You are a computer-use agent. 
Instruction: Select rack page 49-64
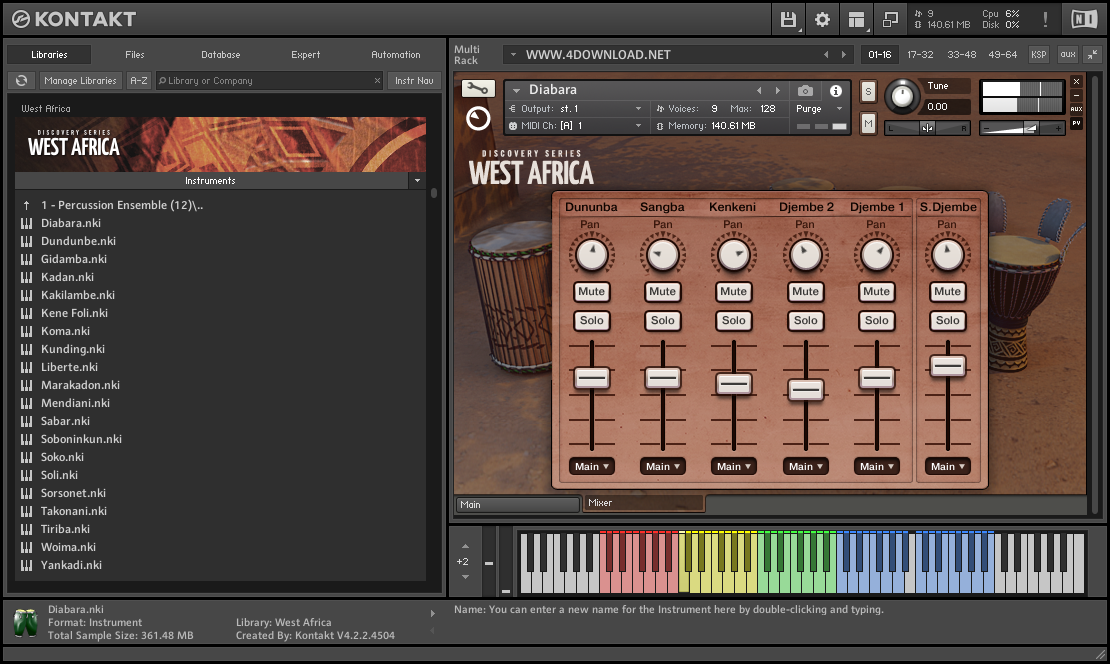pyautogui.click(x=1002, y=55)
